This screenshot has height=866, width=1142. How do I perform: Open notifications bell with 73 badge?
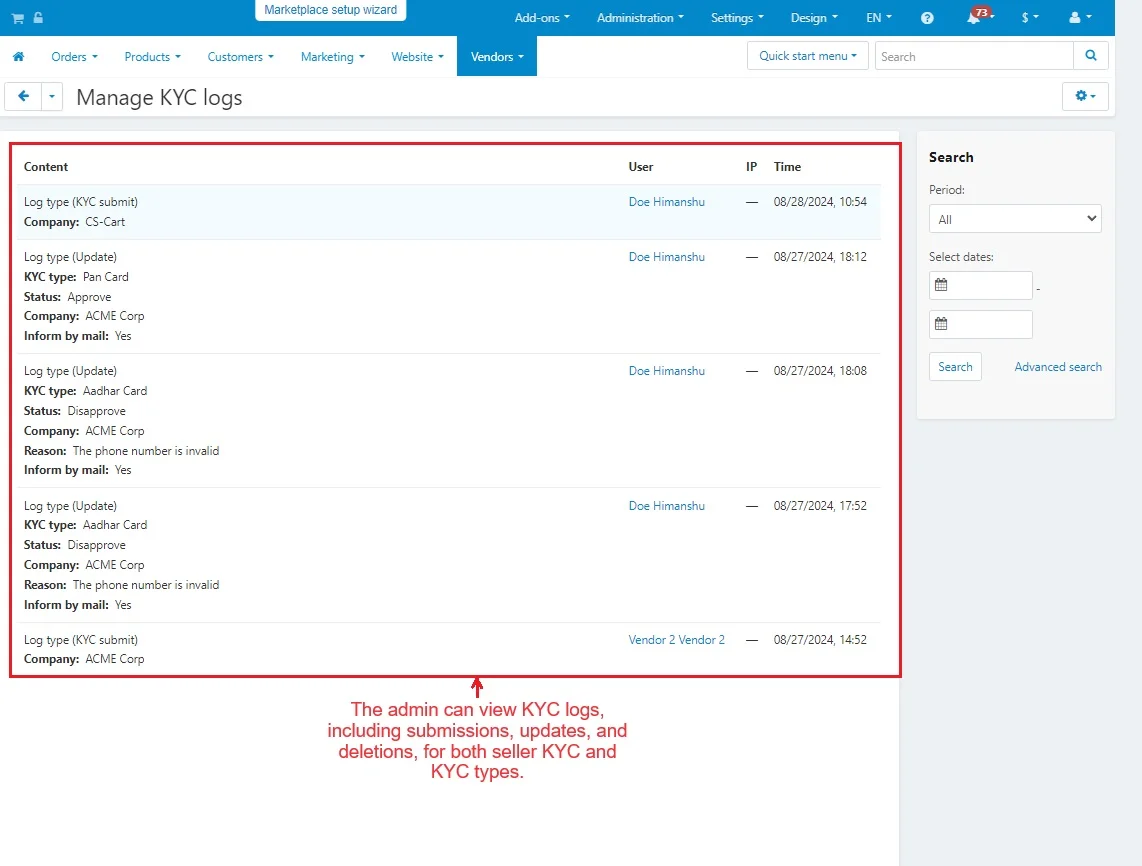point(974,18)
